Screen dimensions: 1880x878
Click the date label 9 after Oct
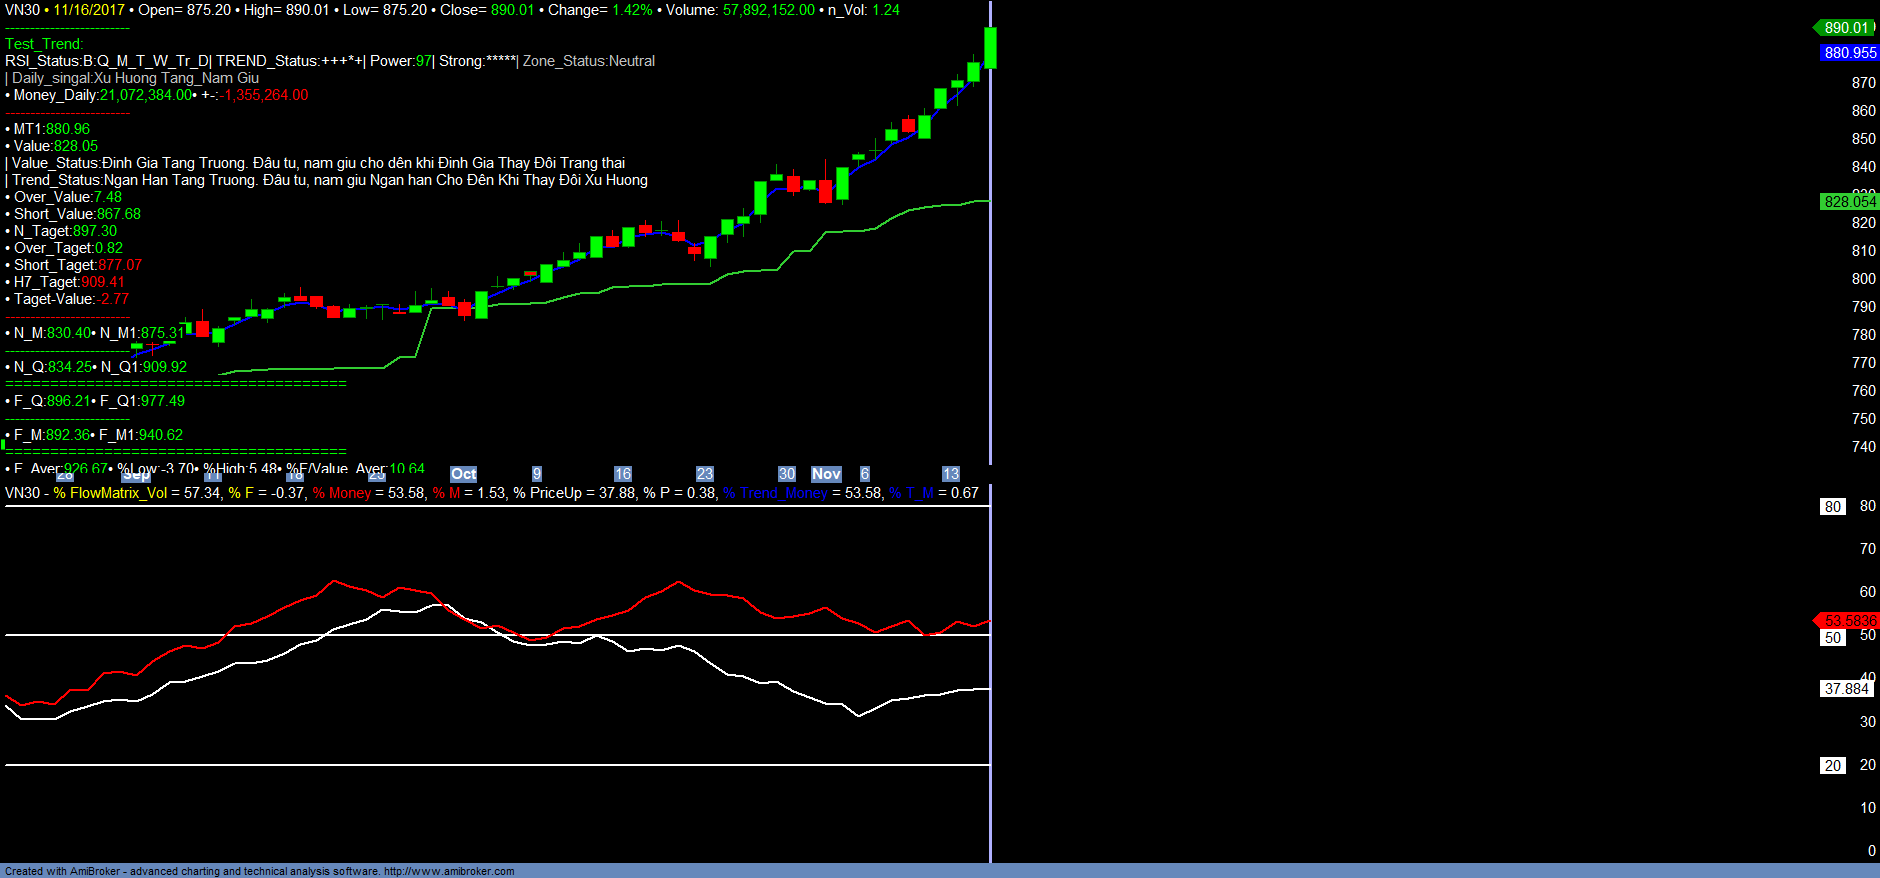[537, 474]
